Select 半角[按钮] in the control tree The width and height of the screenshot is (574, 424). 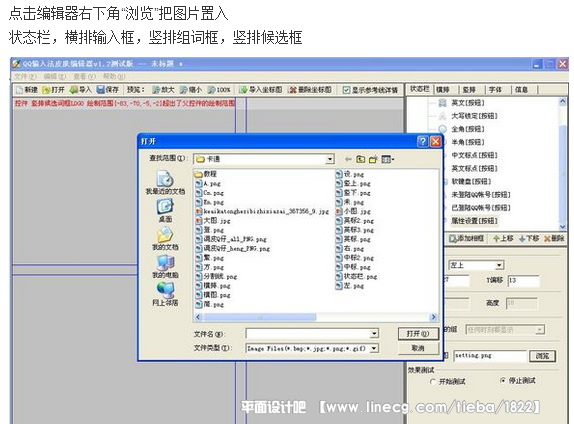coord(468,142)
